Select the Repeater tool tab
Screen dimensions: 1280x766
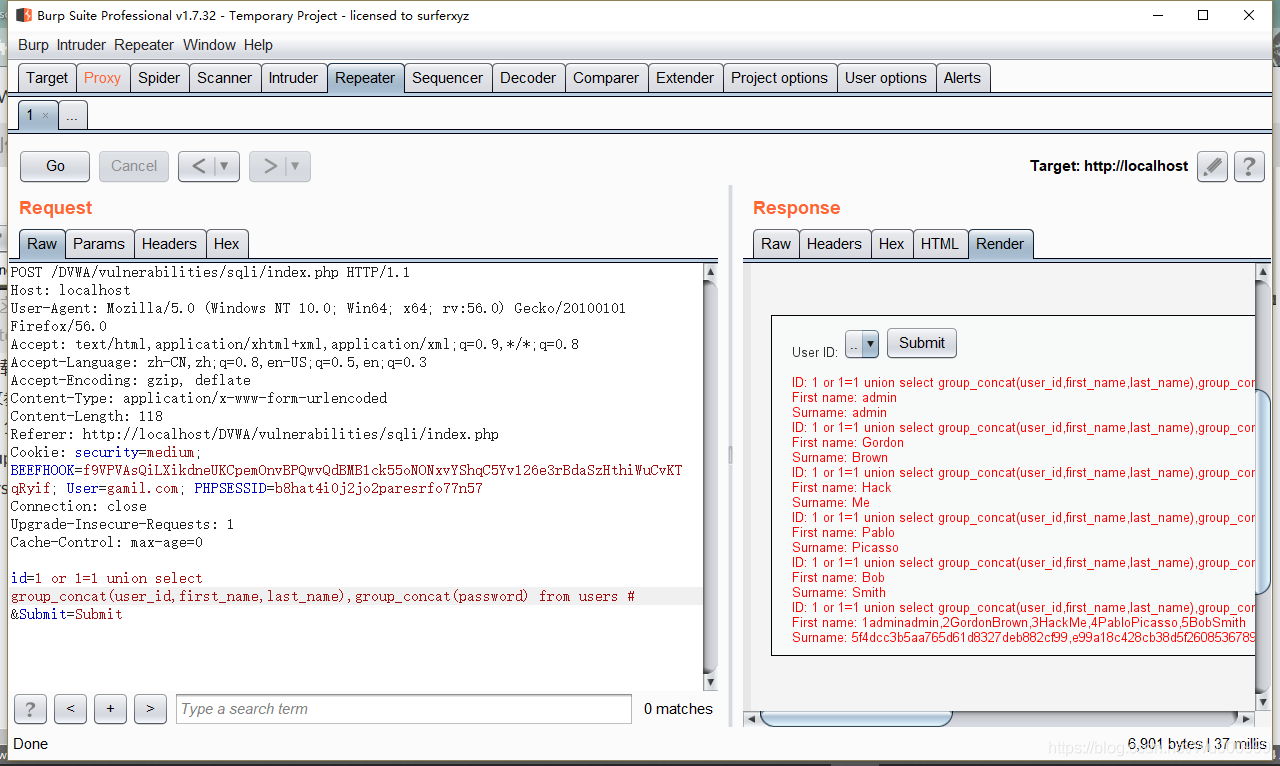[x=365, y=78]
